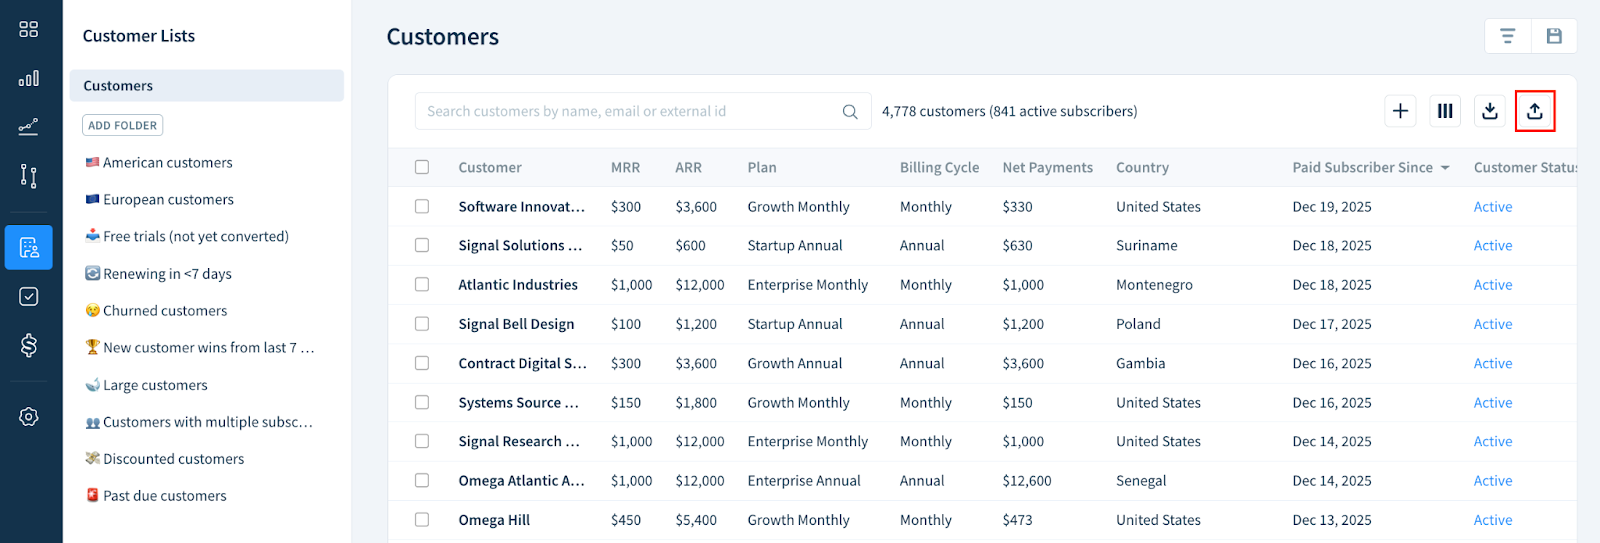This screenshot has width=1600, height=543.
Task: Click Active status for Signal Solutions row
Action: [1492, 245]
